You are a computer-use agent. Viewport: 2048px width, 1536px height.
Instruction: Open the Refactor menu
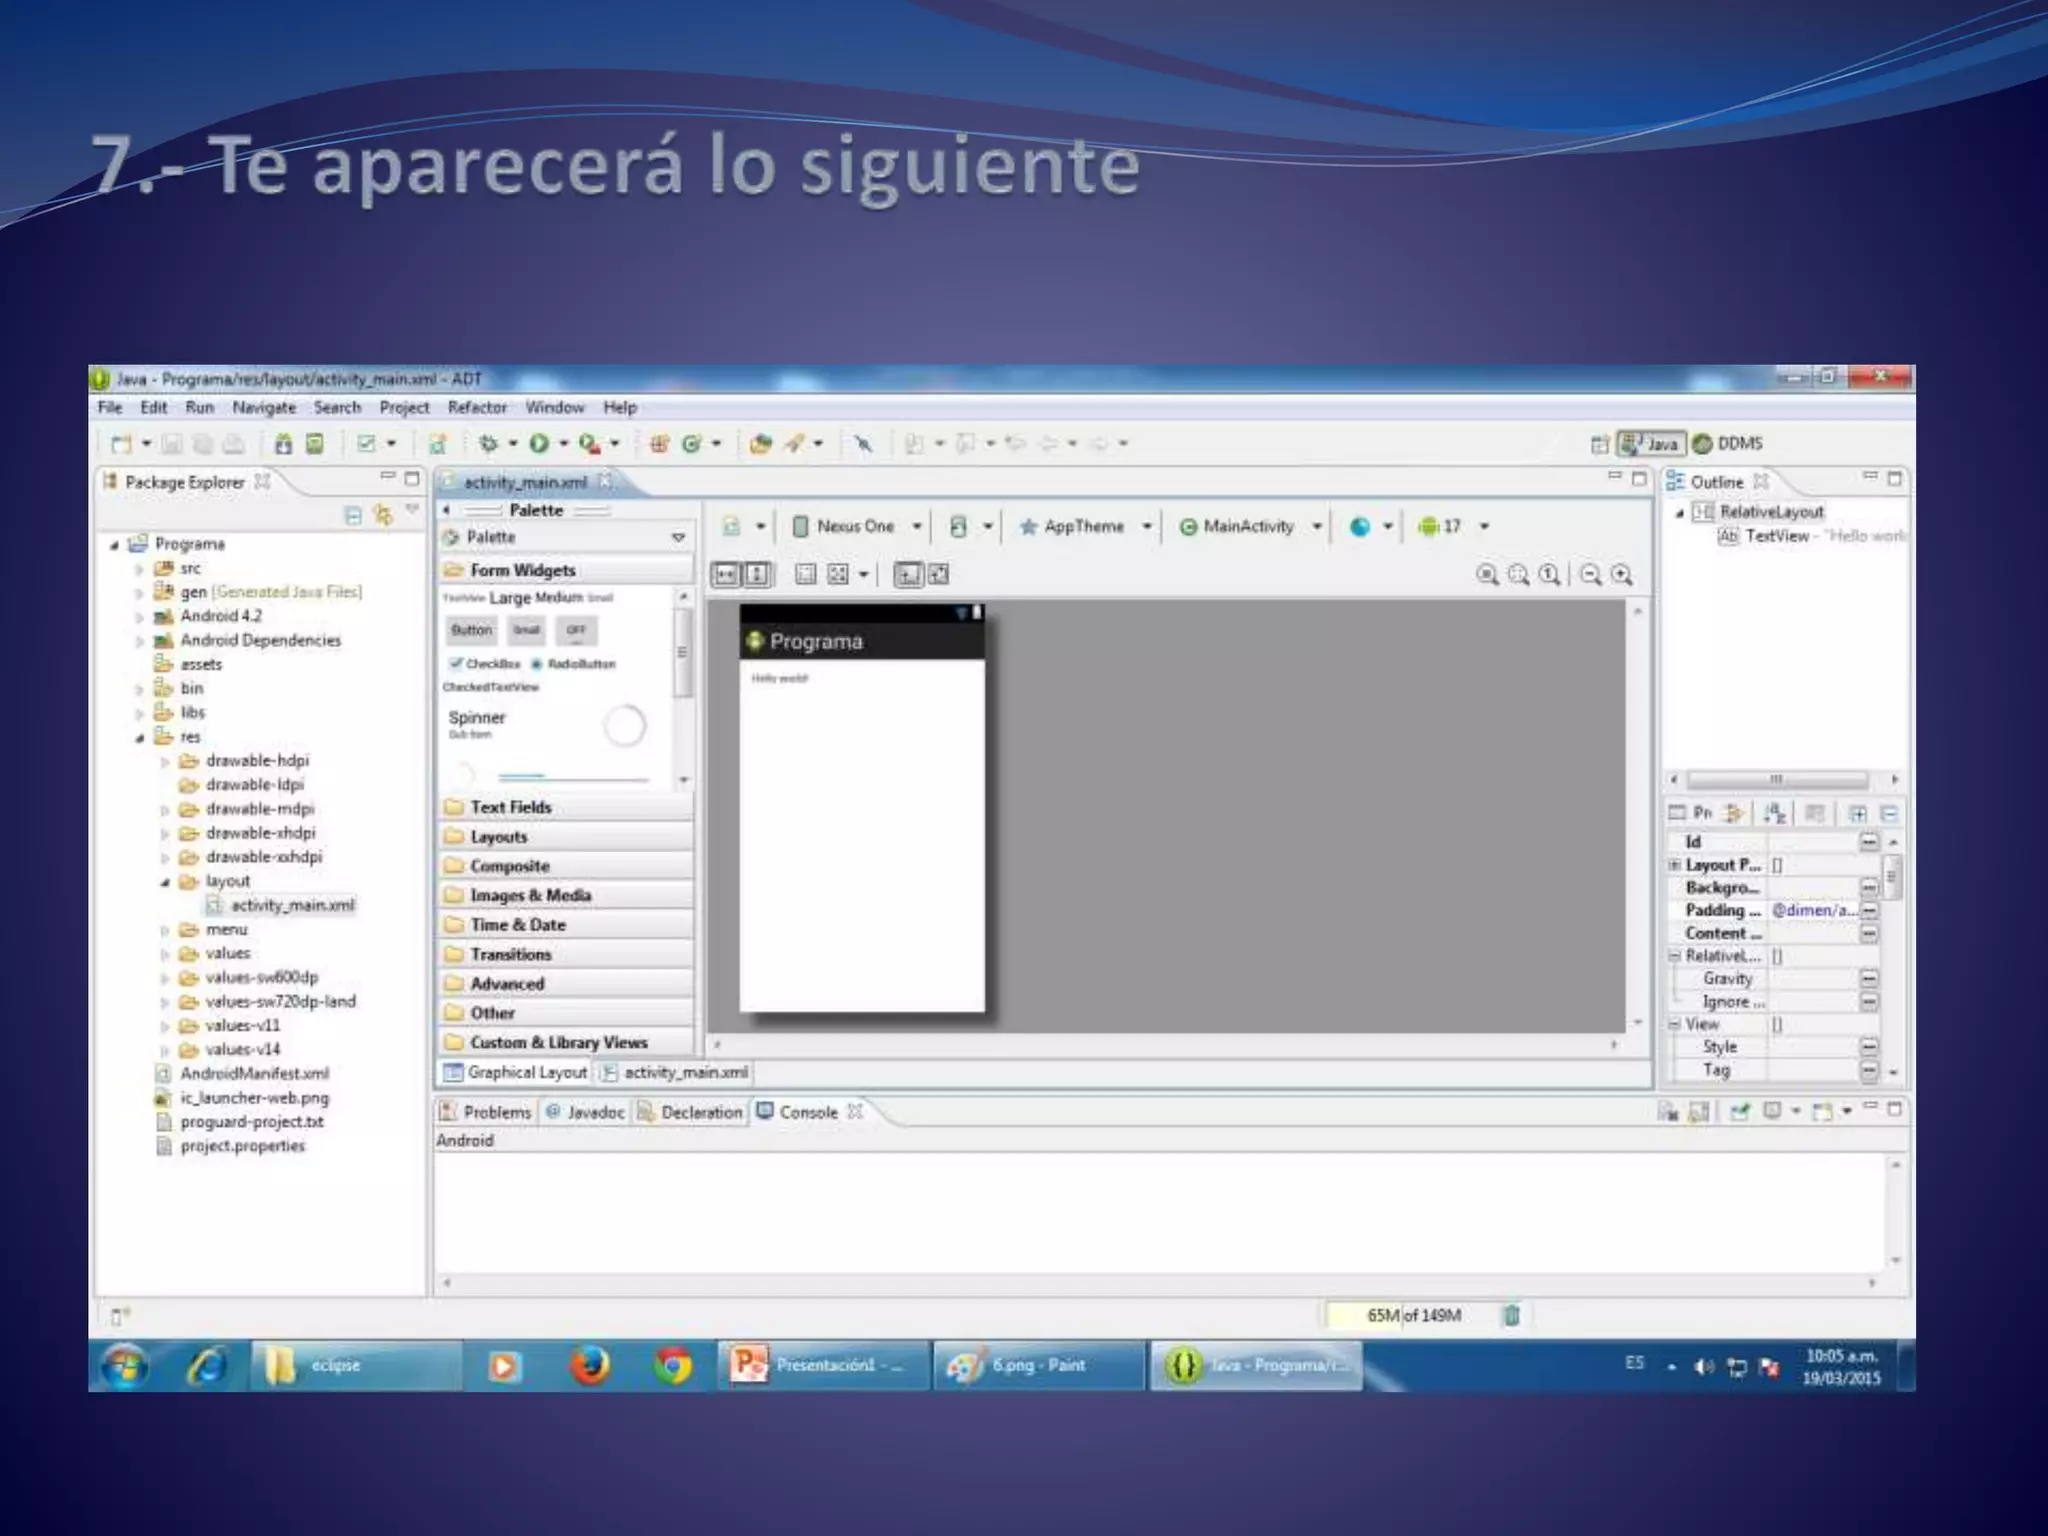pos(476,408)
